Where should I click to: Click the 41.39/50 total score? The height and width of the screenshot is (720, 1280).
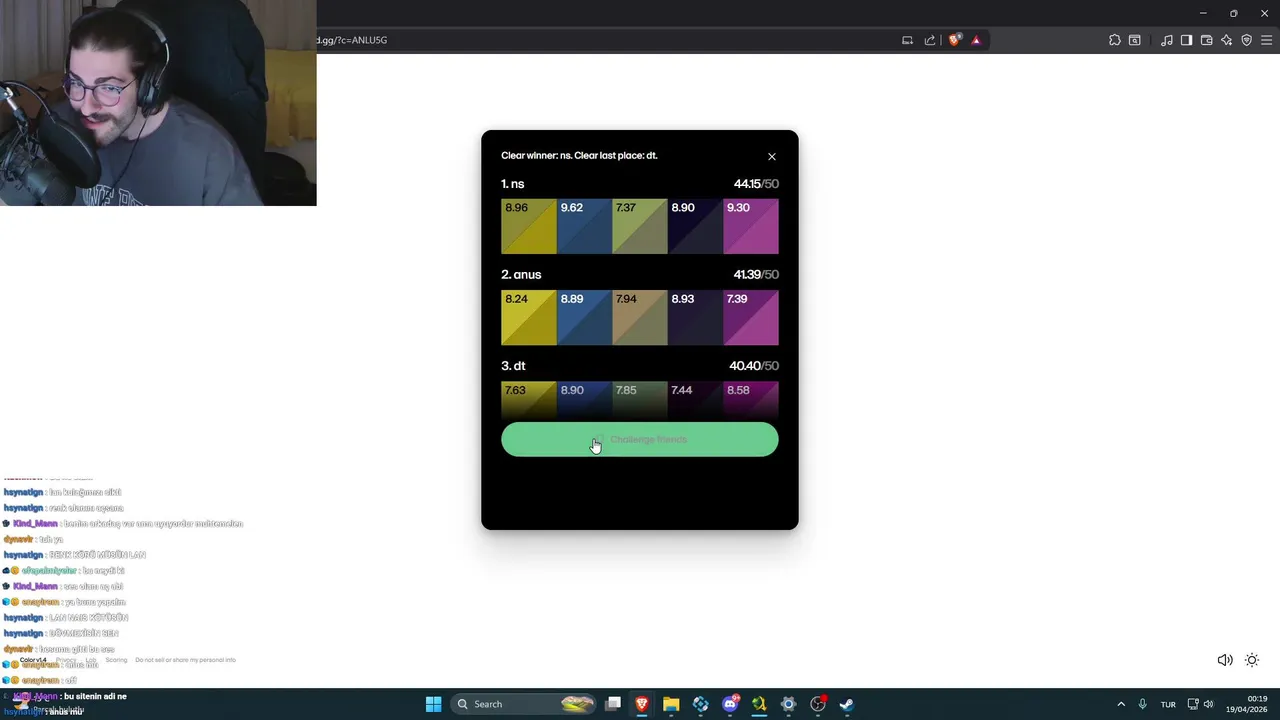[x=756, y=275]
